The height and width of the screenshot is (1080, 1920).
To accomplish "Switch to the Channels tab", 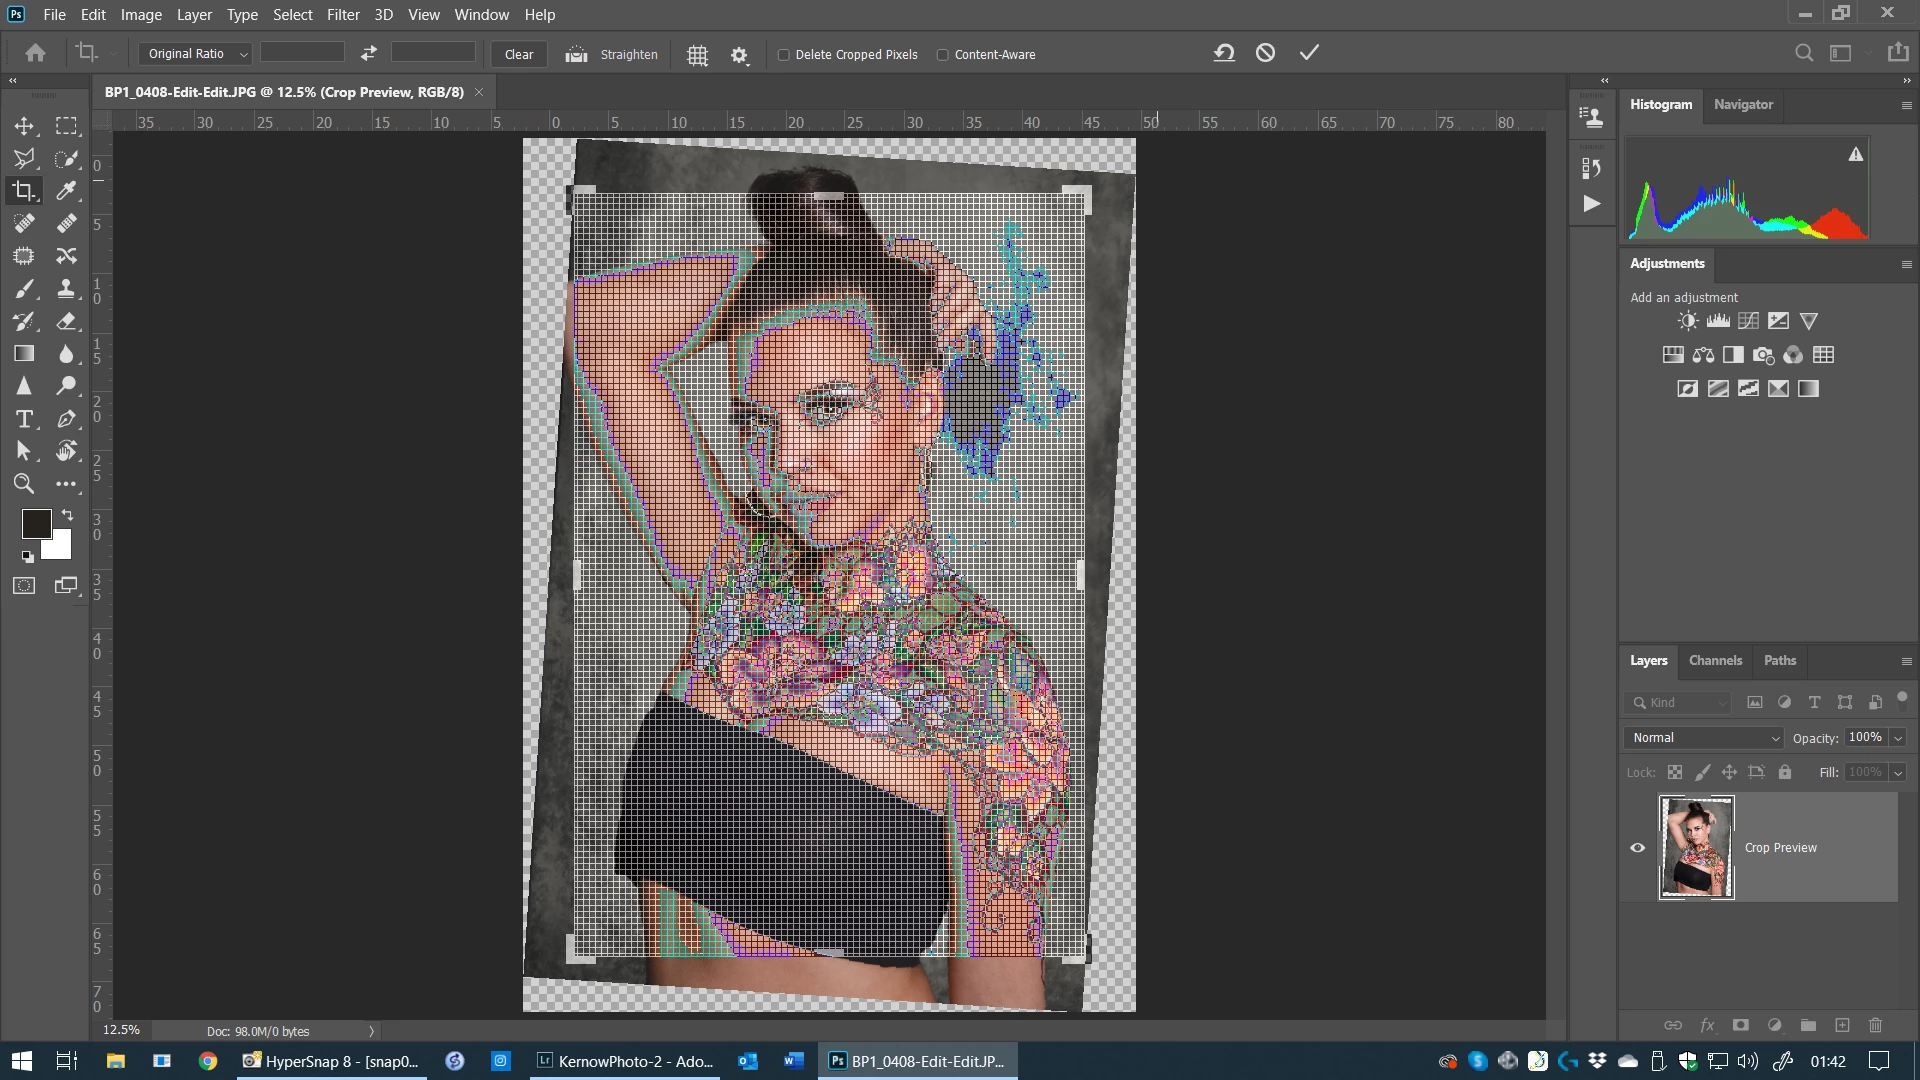I will tap(1714, 660).
